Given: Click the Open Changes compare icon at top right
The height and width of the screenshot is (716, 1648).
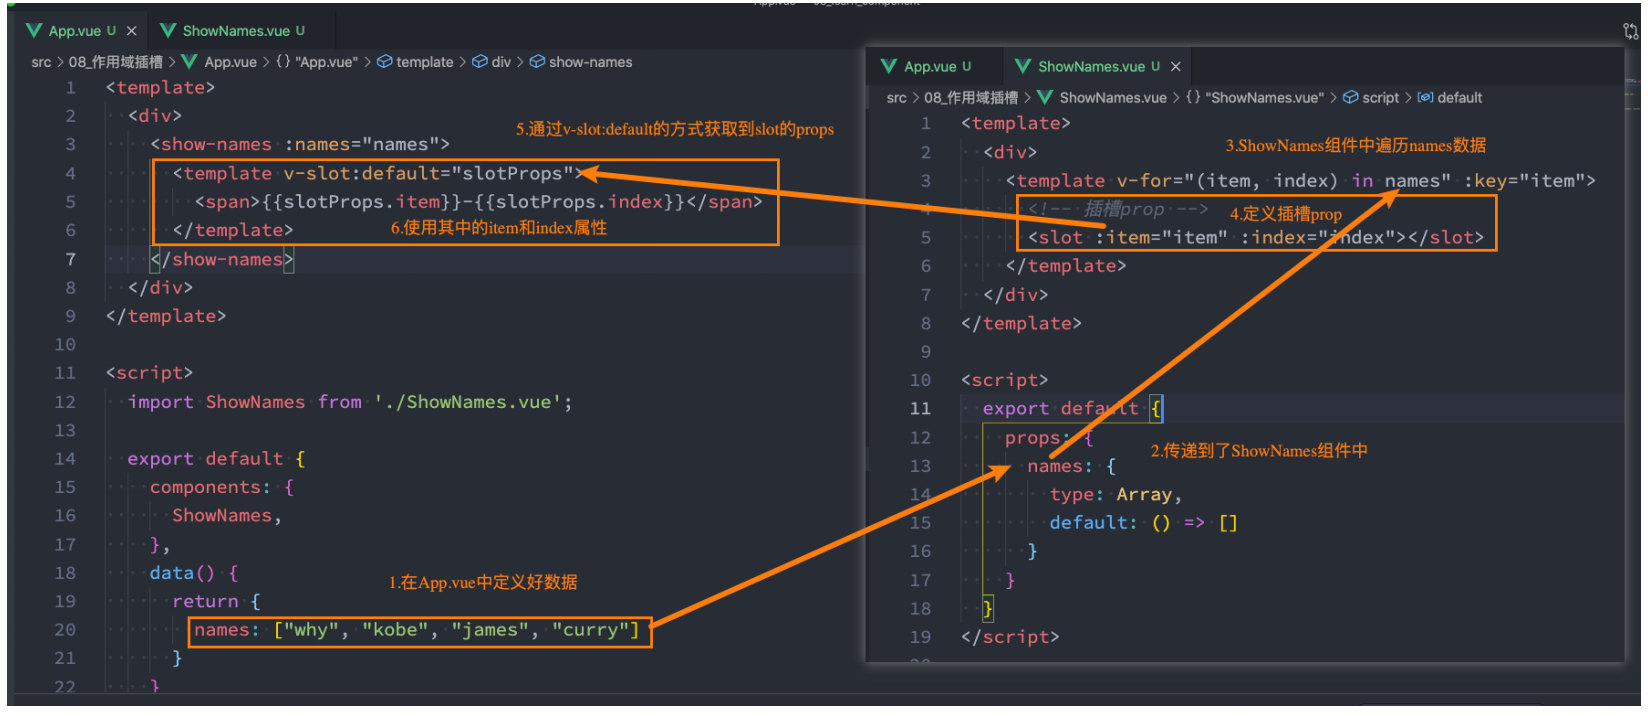Looking at the screenshot, I should [x=1631, y=31].
